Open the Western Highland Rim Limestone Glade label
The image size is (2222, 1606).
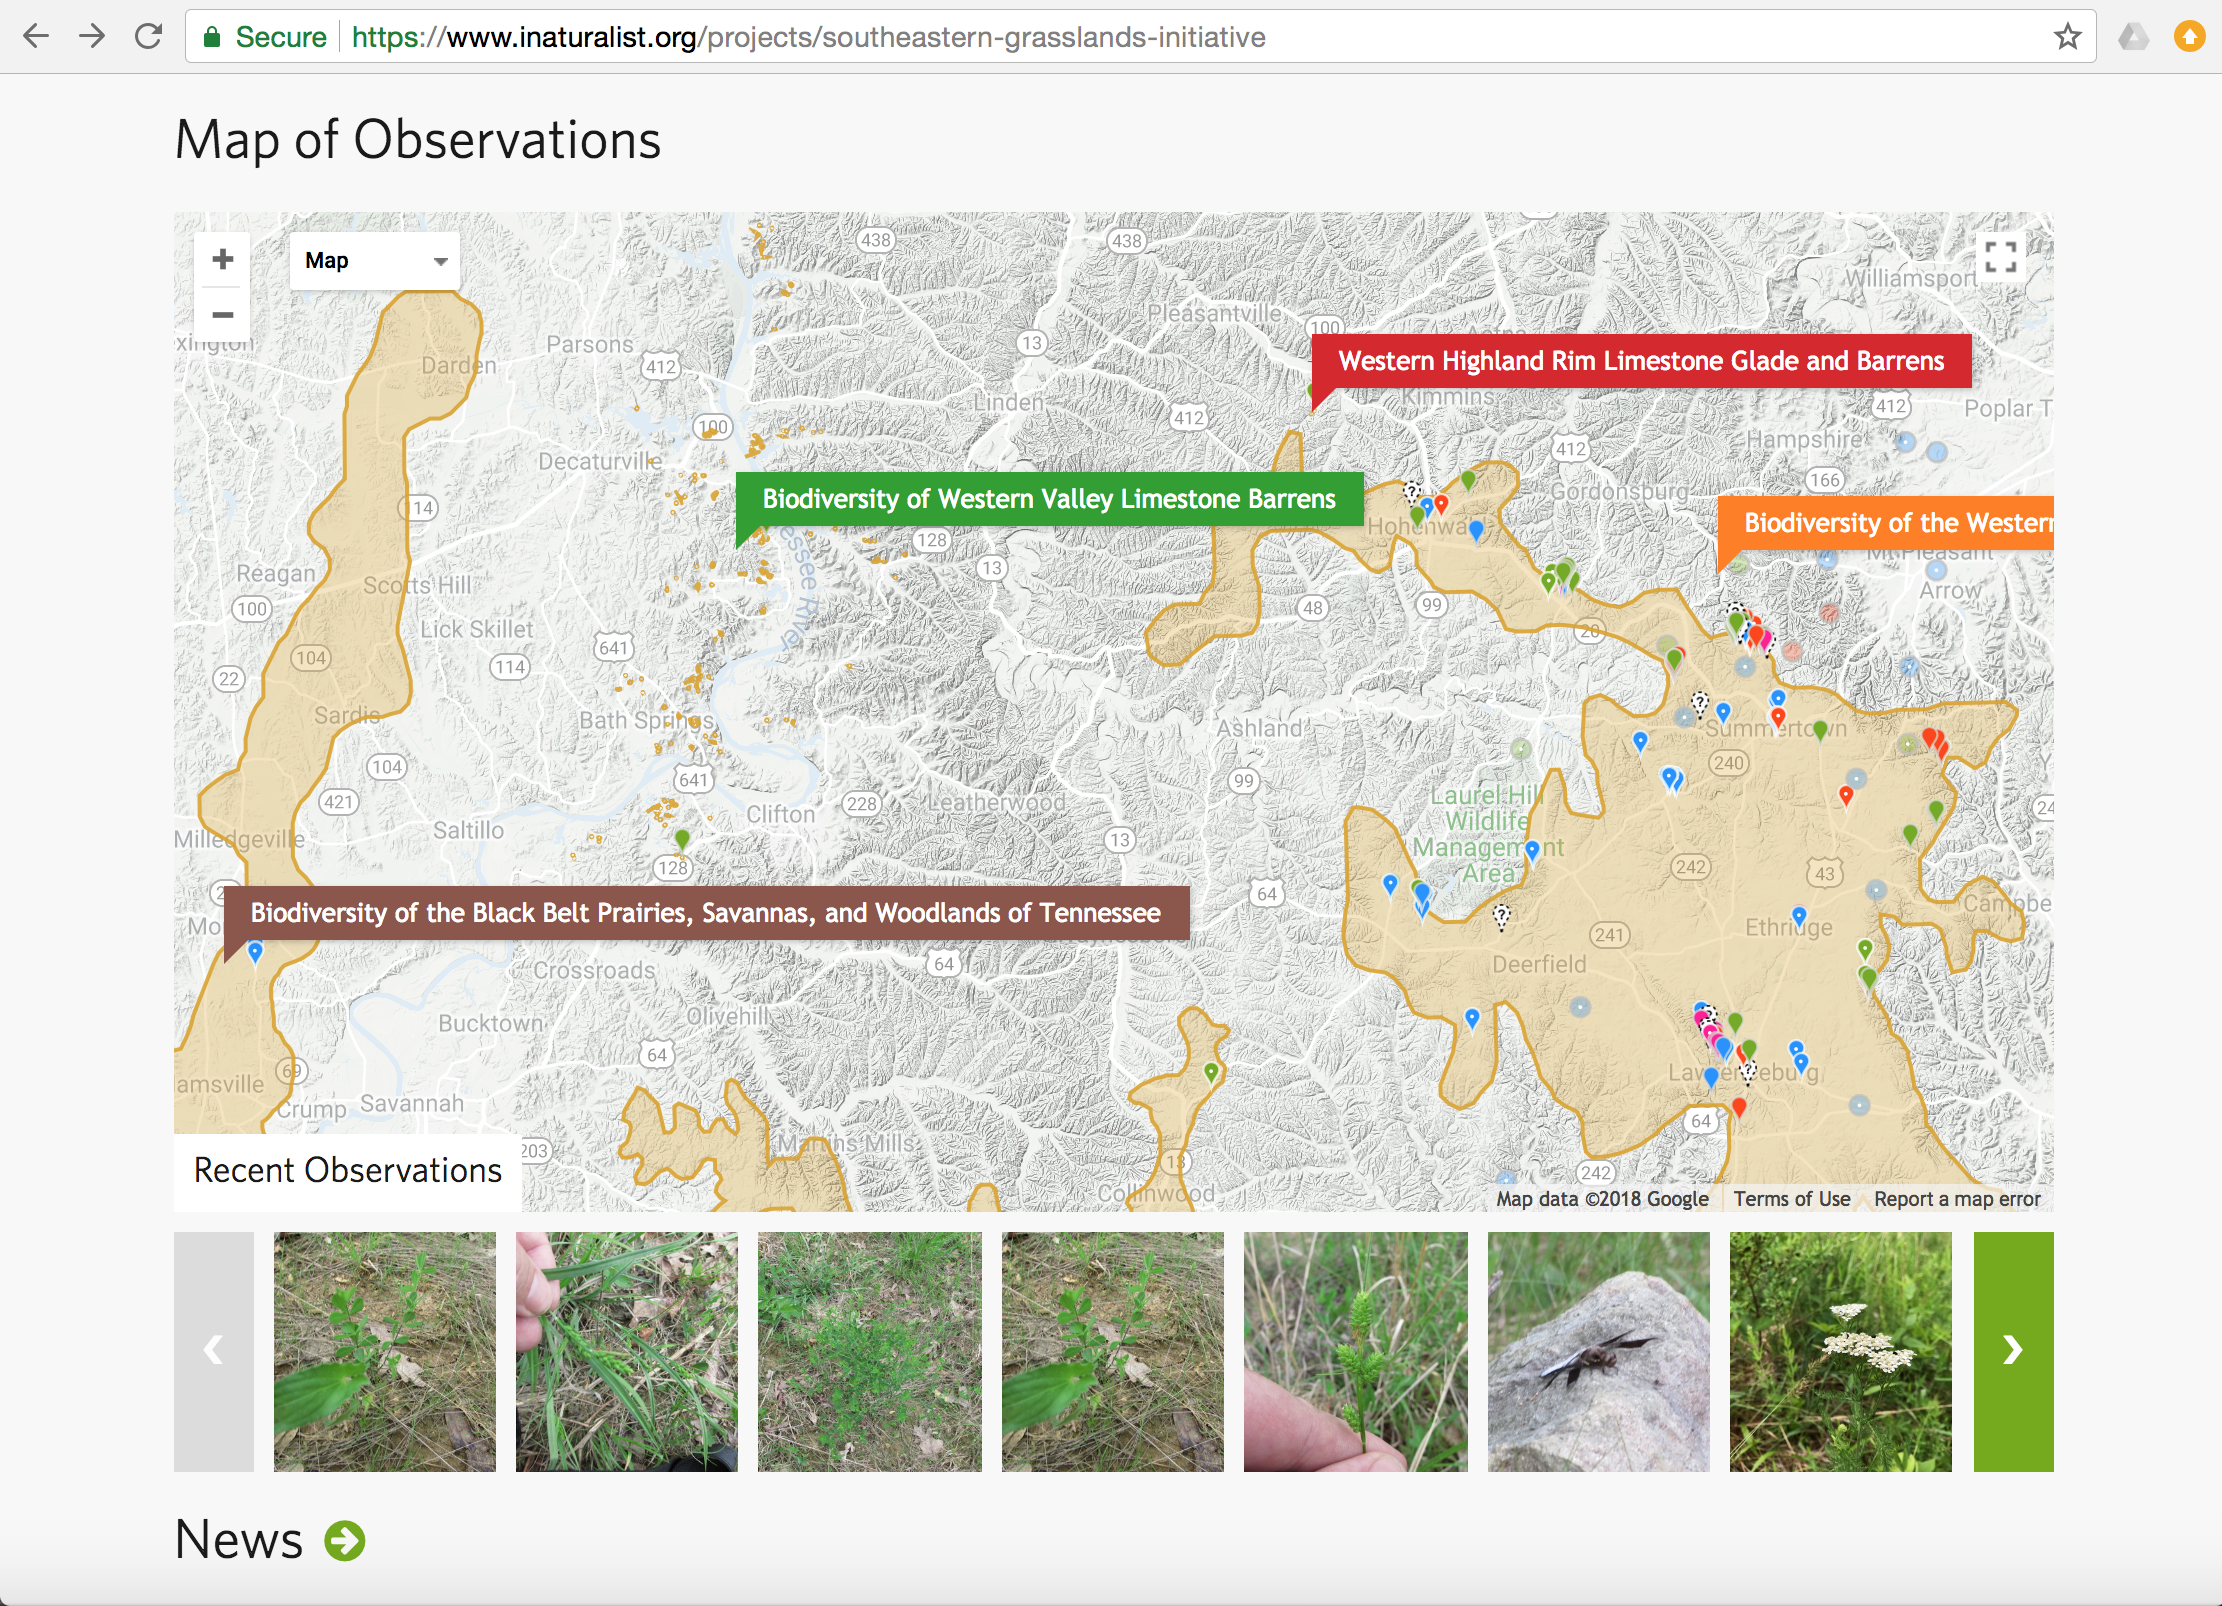tap(1640, 361)
